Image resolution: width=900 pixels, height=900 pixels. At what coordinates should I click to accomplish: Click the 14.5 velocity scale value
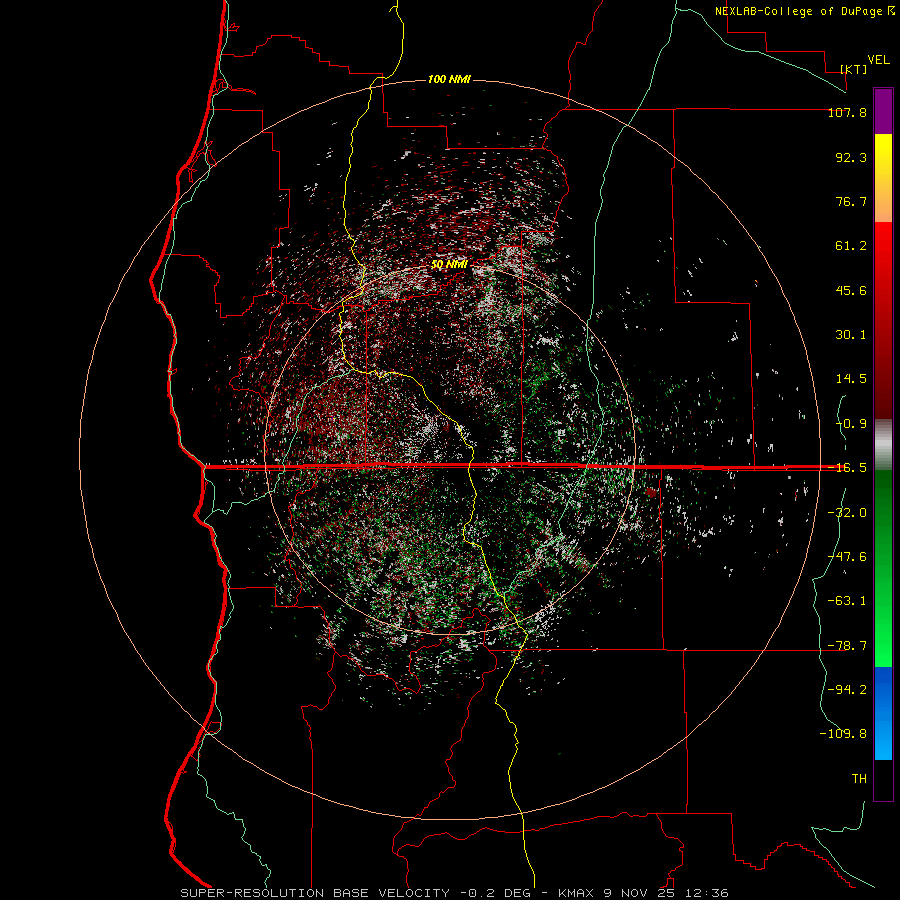point(851,379)
